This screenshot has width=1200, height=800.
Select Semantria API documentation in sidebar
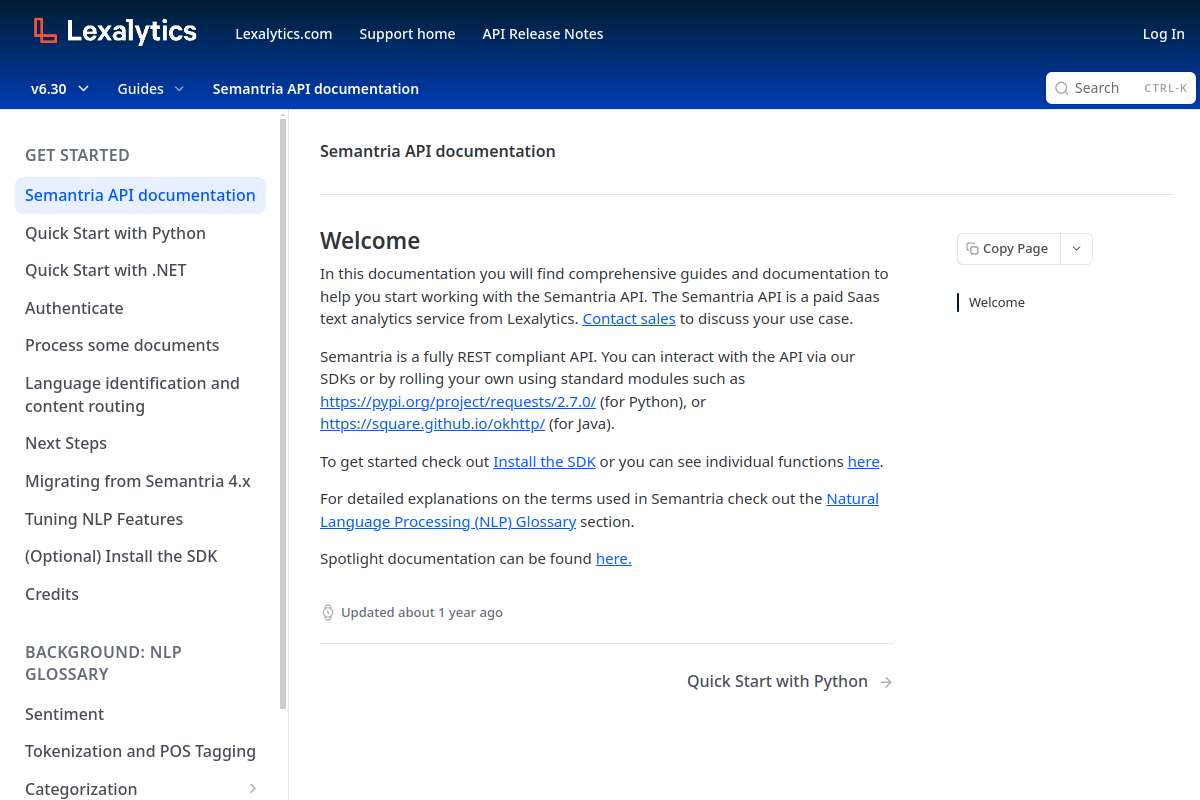click(x=140, y=195)
